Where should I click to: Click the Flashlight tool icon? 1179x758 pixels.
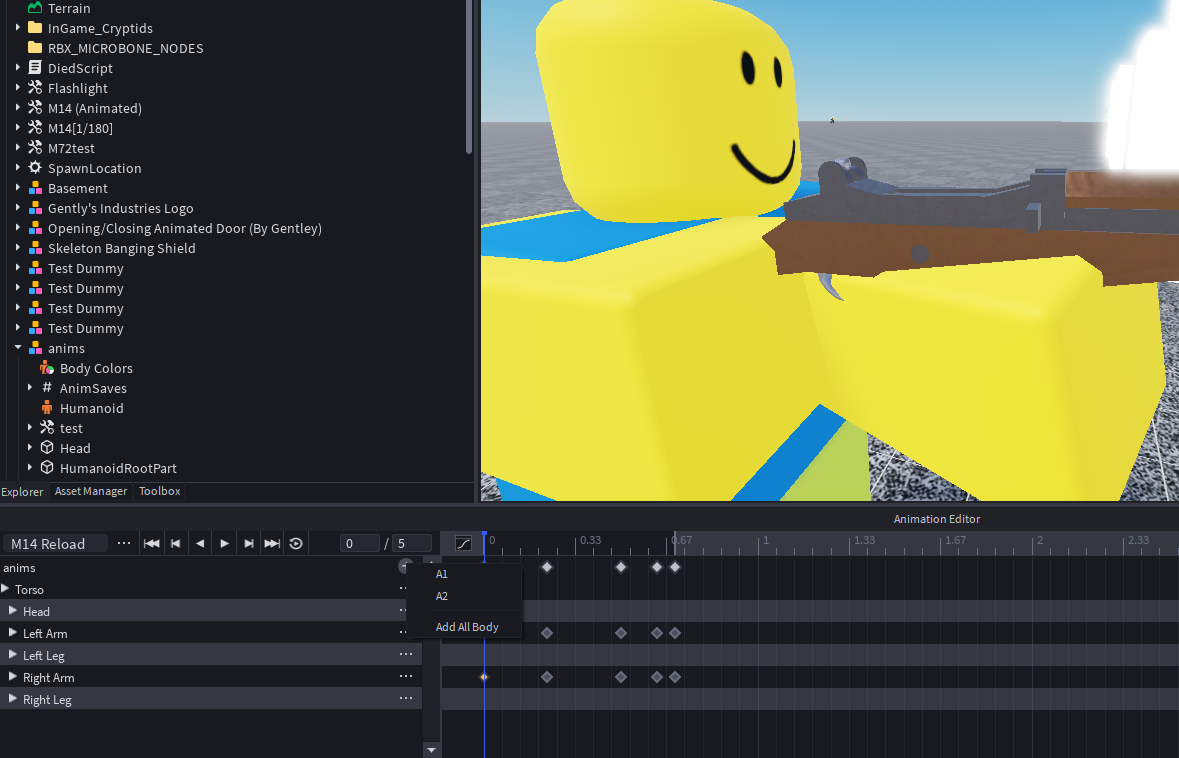[x=35, y=88]
